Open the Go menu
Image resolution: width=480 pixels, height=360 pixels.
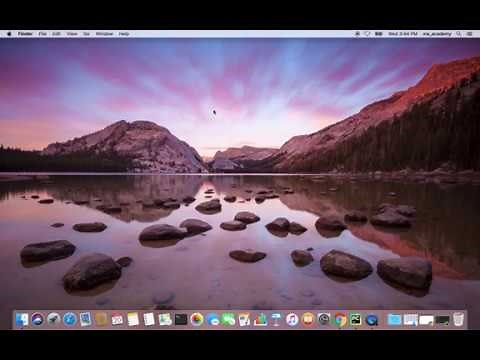point(86,34)
